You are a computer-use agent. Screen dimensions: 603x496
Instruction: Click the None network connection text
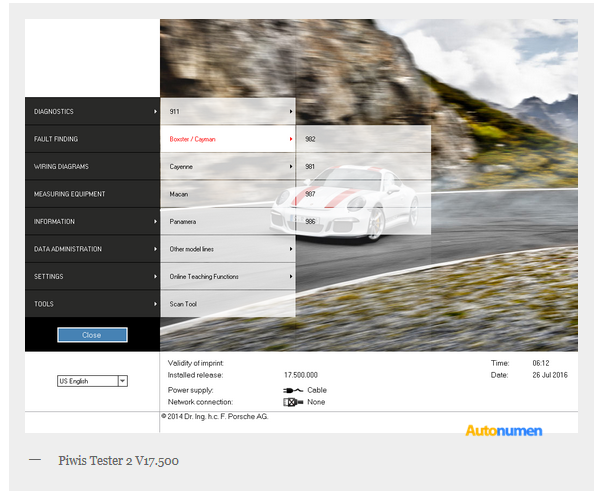click(x=316, y=402)
